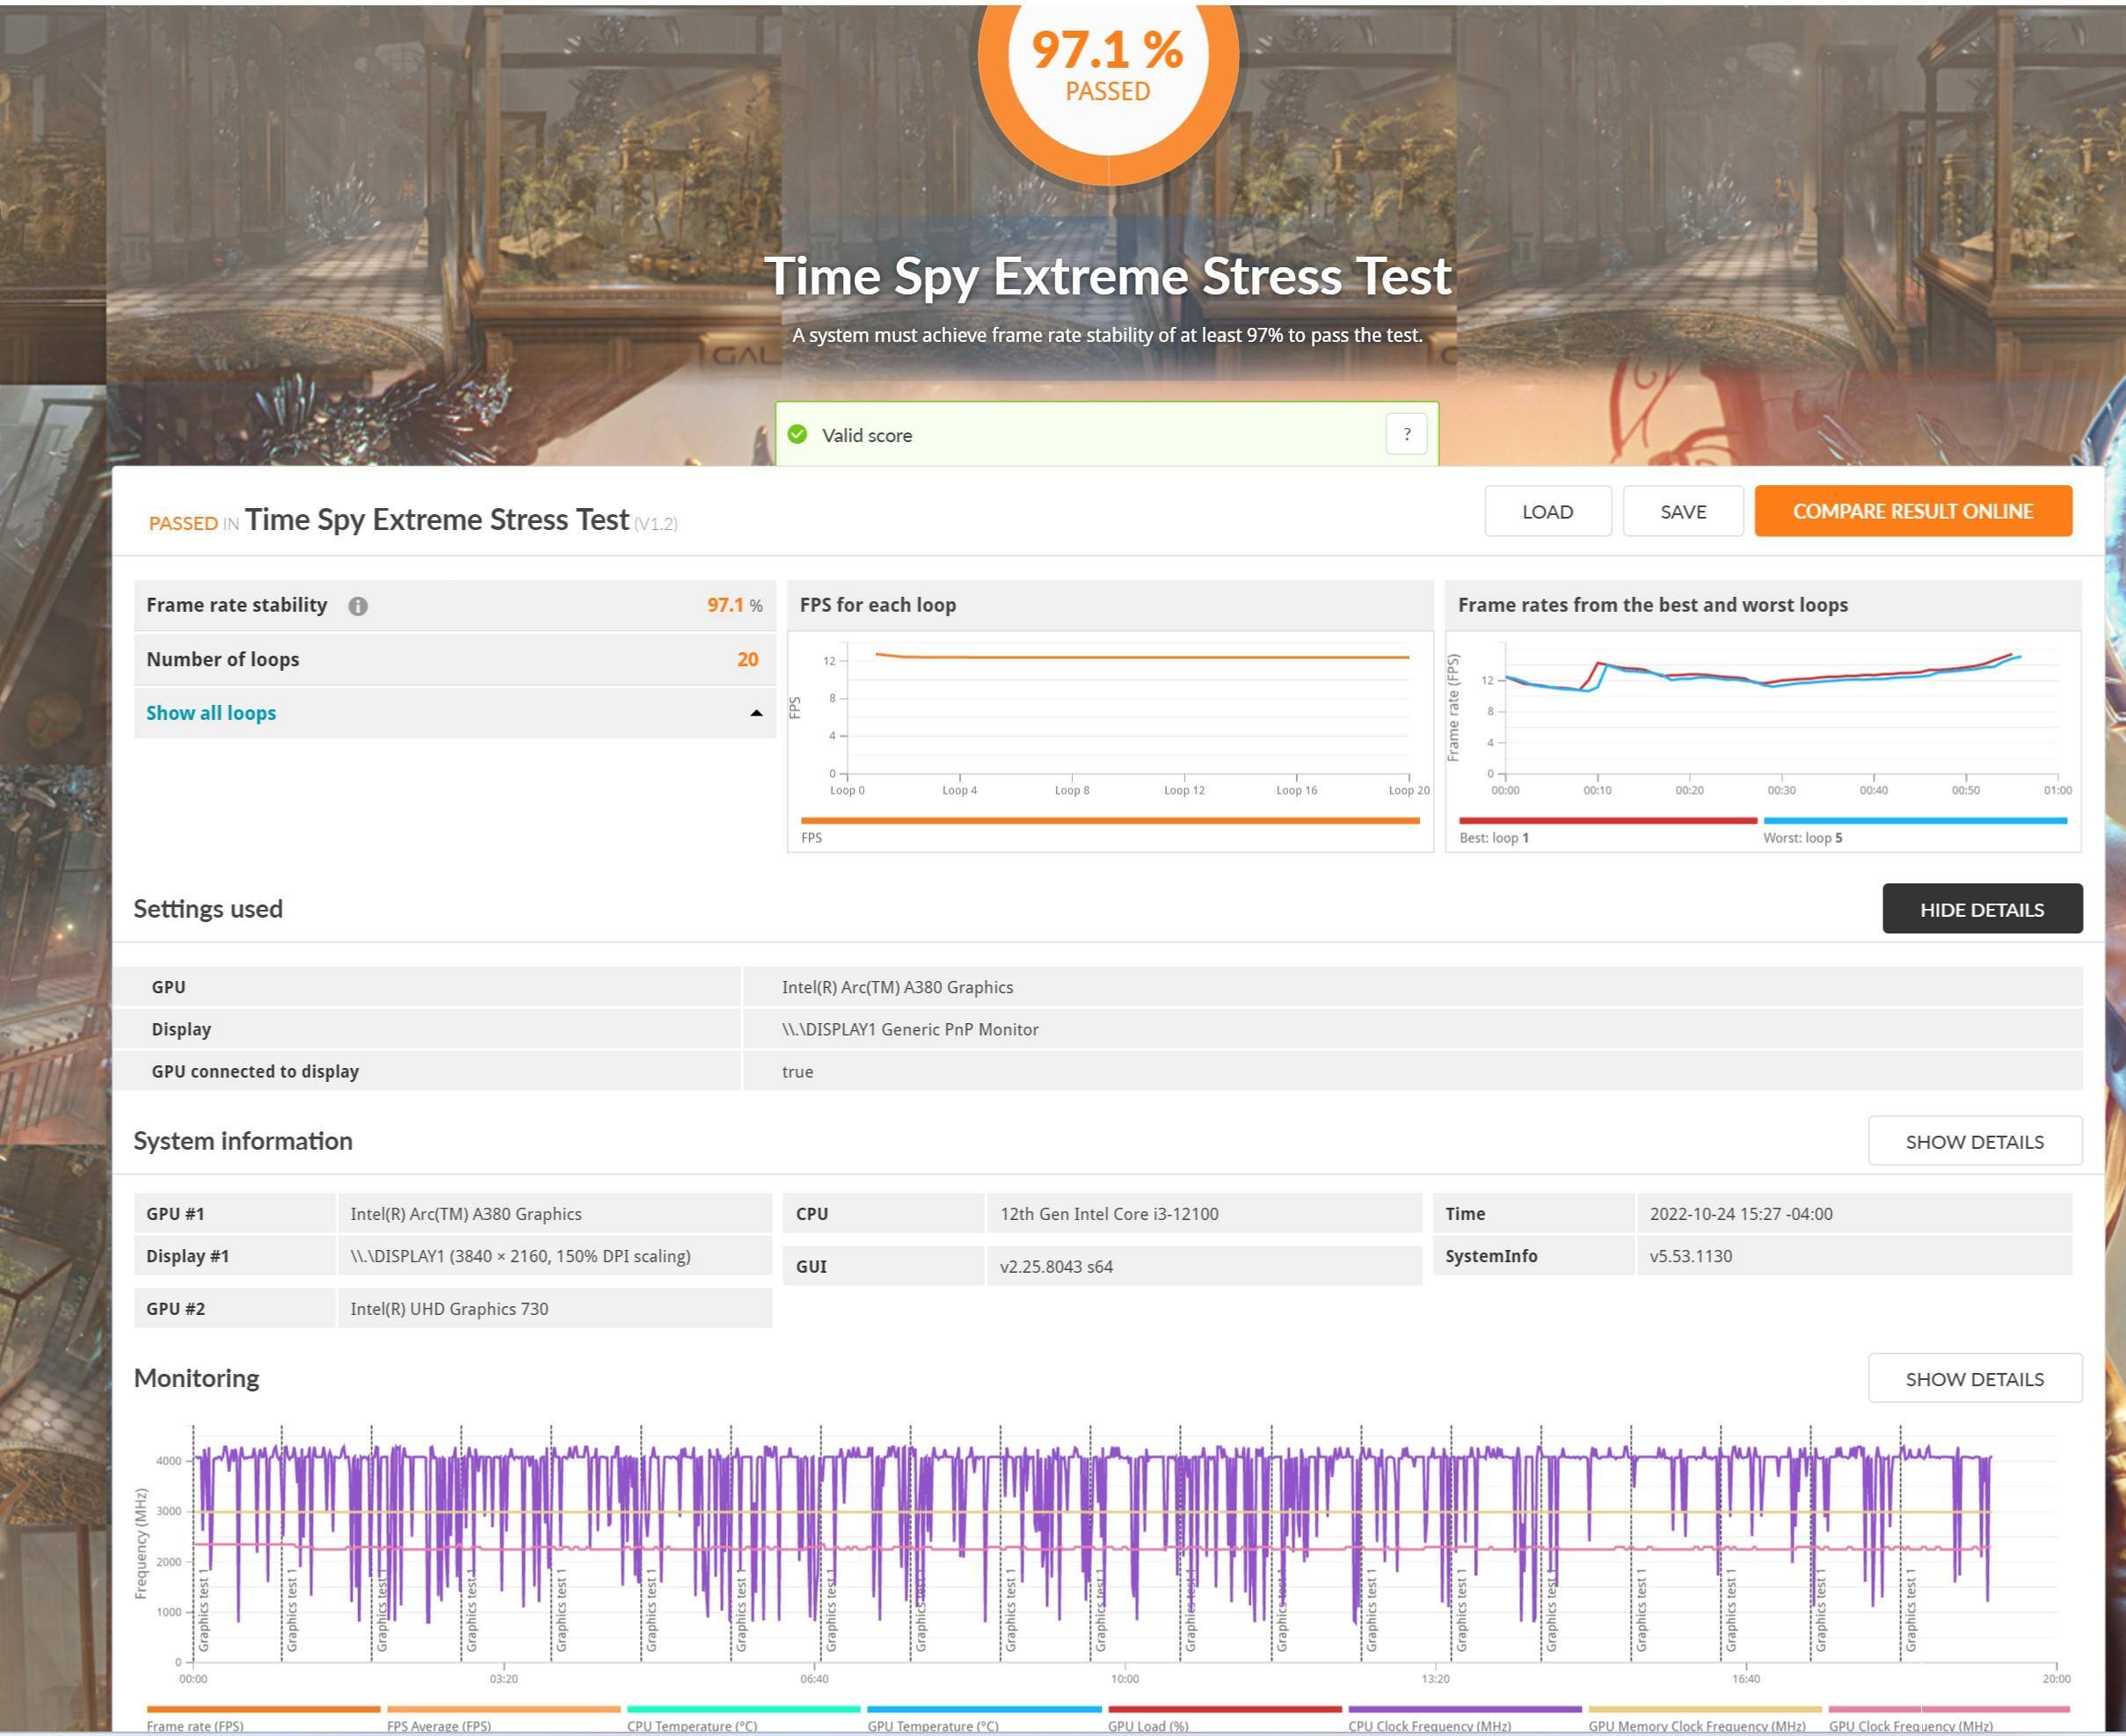Viewport: 2126px width, 1736px height.
Task: Click HIDE DETAILS for Settings used
Action: [x=1981, y=909]
